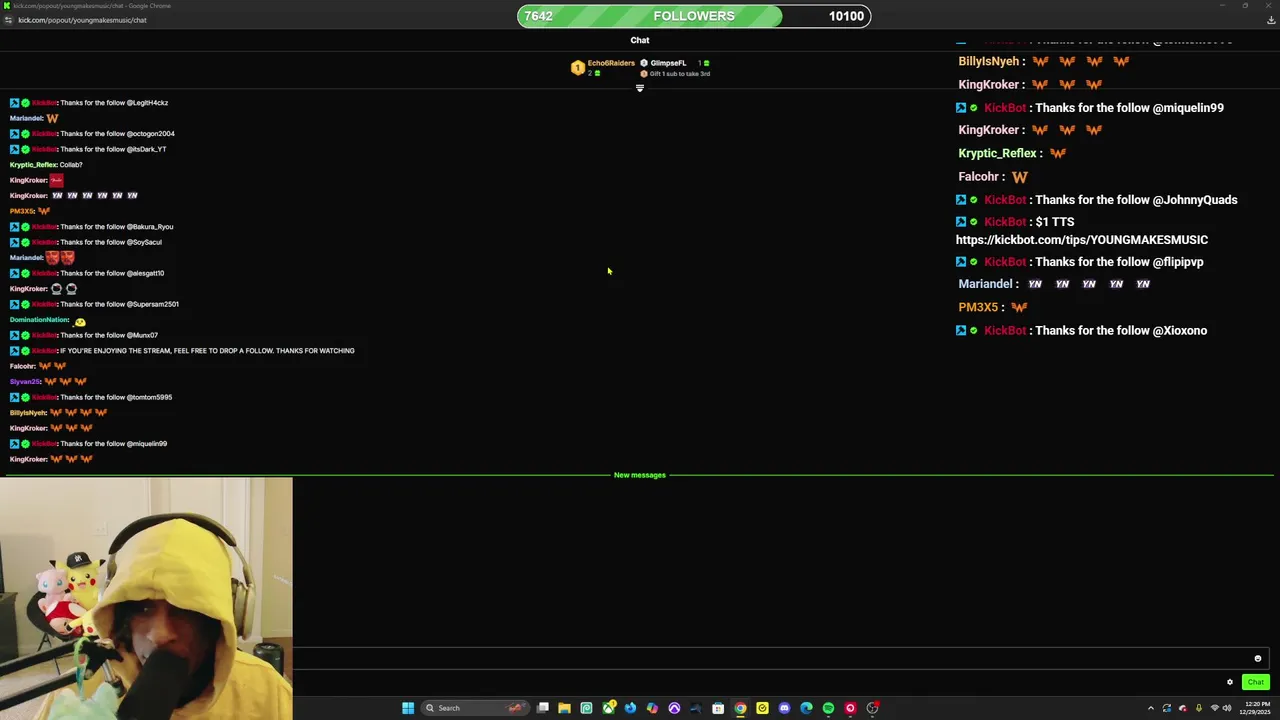1280x720 pixels.
Task: Open Discord from taskbar
Action: point(784,708)
